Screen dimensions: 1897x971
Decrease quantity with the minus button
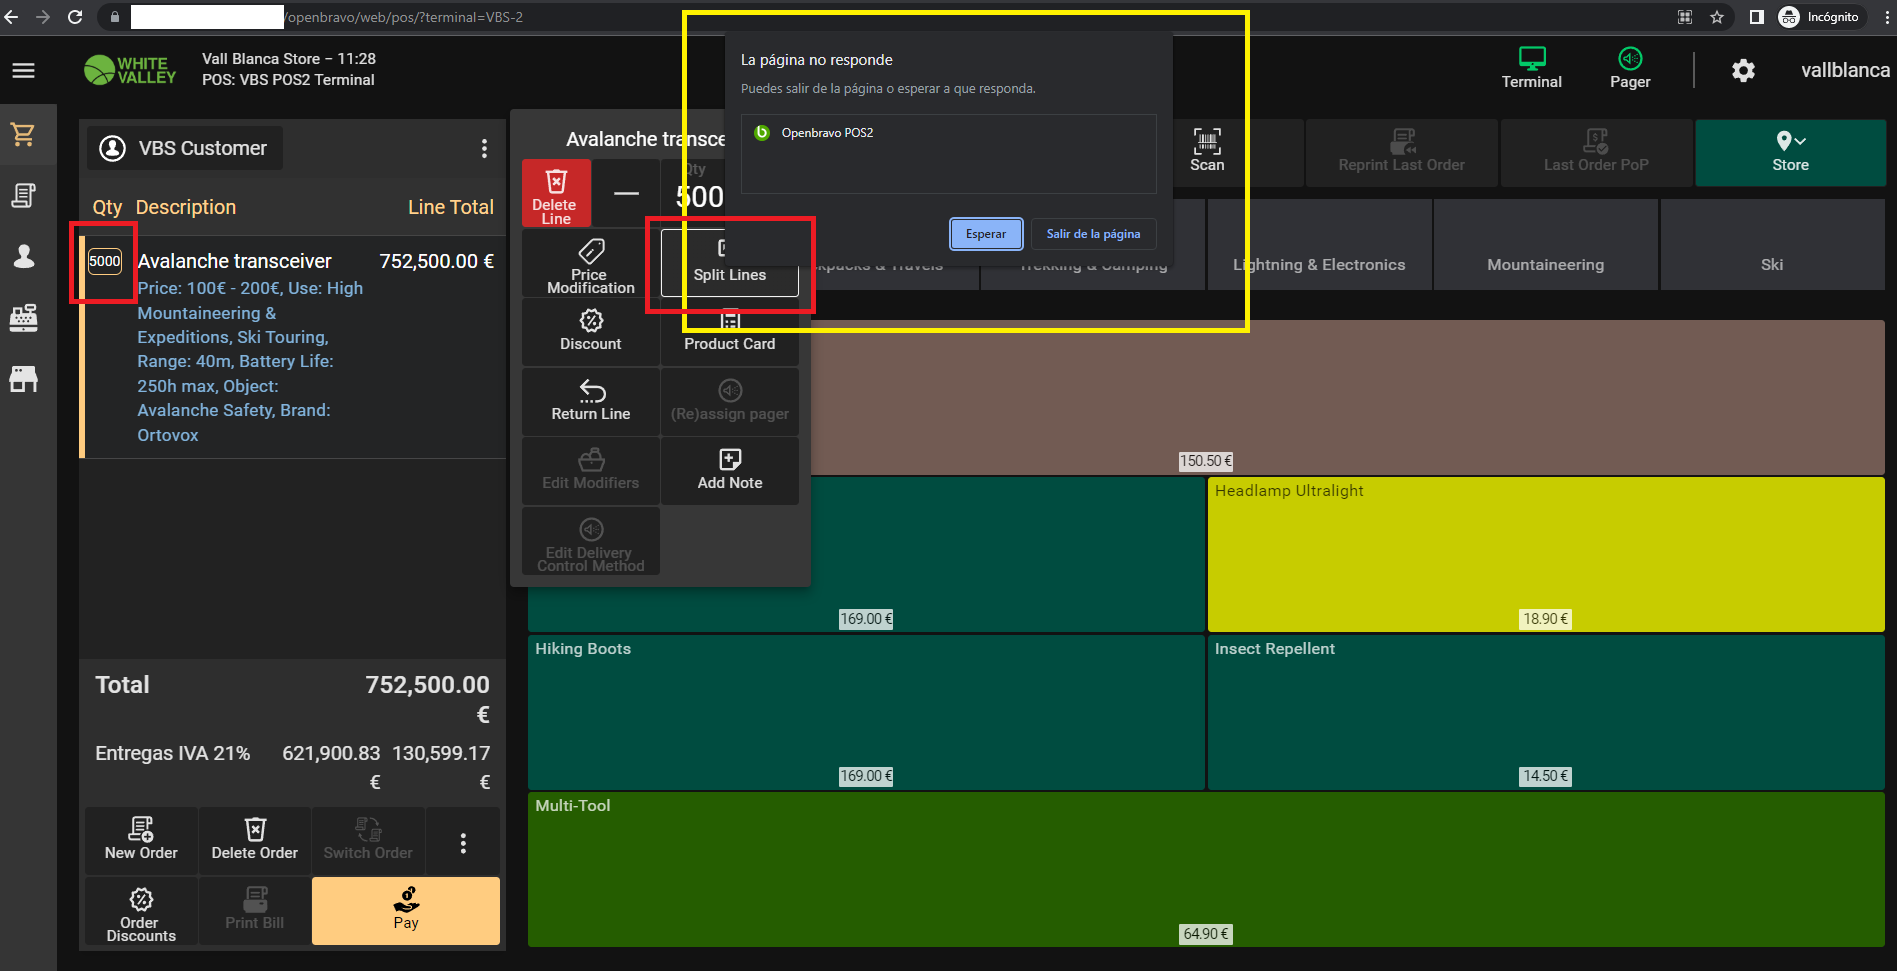pyautogui.click(x=626, y=194)
